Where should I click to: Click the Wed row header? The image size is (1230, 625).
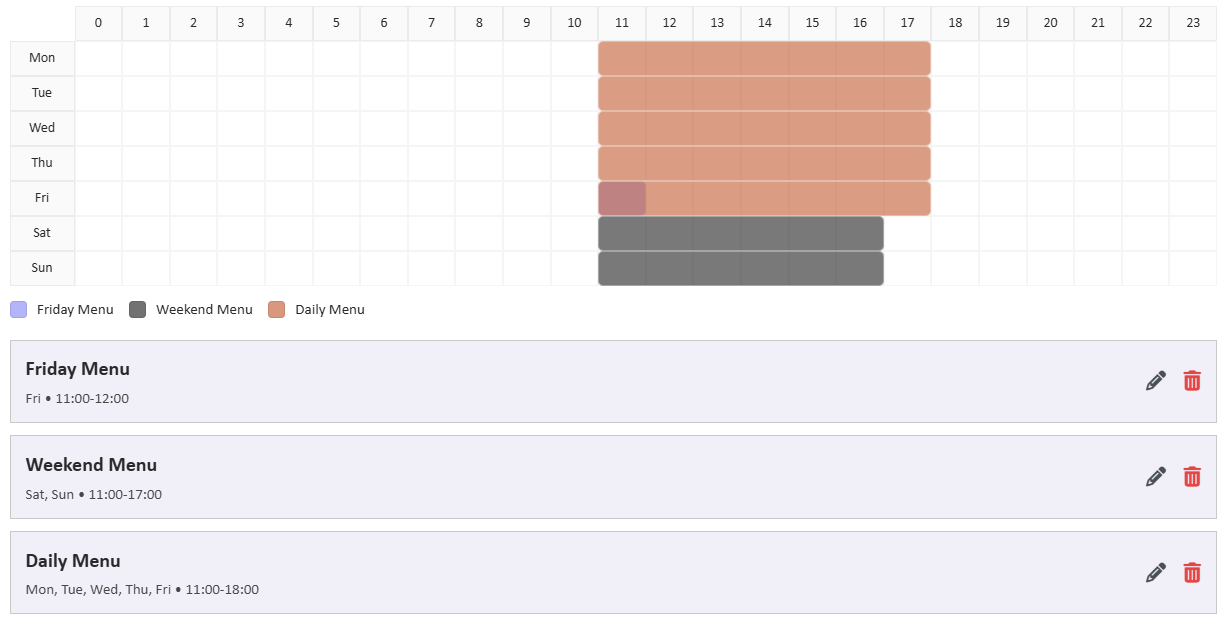pyautogui.click(x=42, y=128)
